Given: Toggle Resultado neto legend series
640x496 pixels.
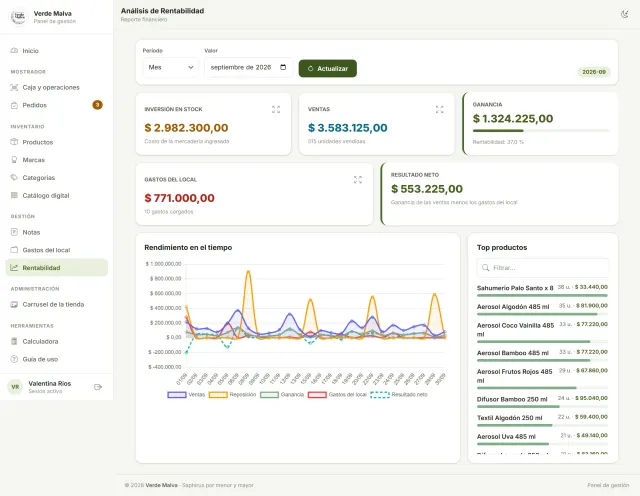Looking at the screenshot, I should click(x=399, y=395).
